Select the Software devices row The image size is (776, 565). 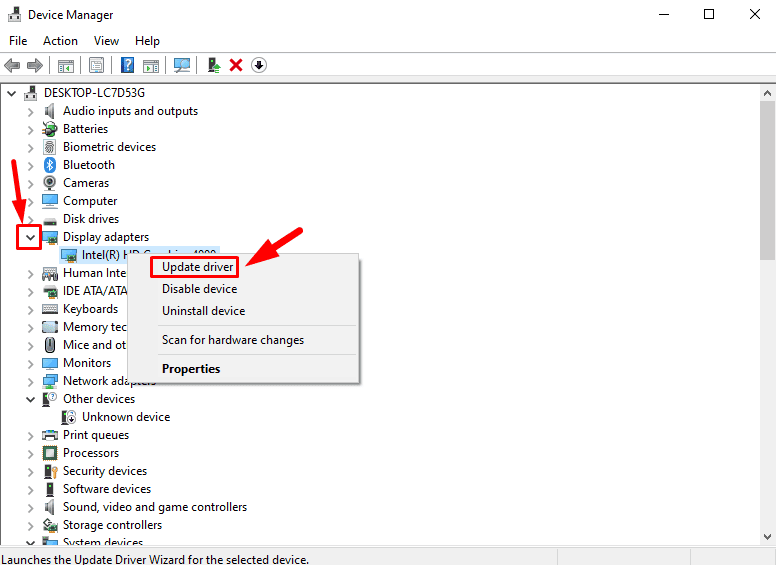(106, 489)
